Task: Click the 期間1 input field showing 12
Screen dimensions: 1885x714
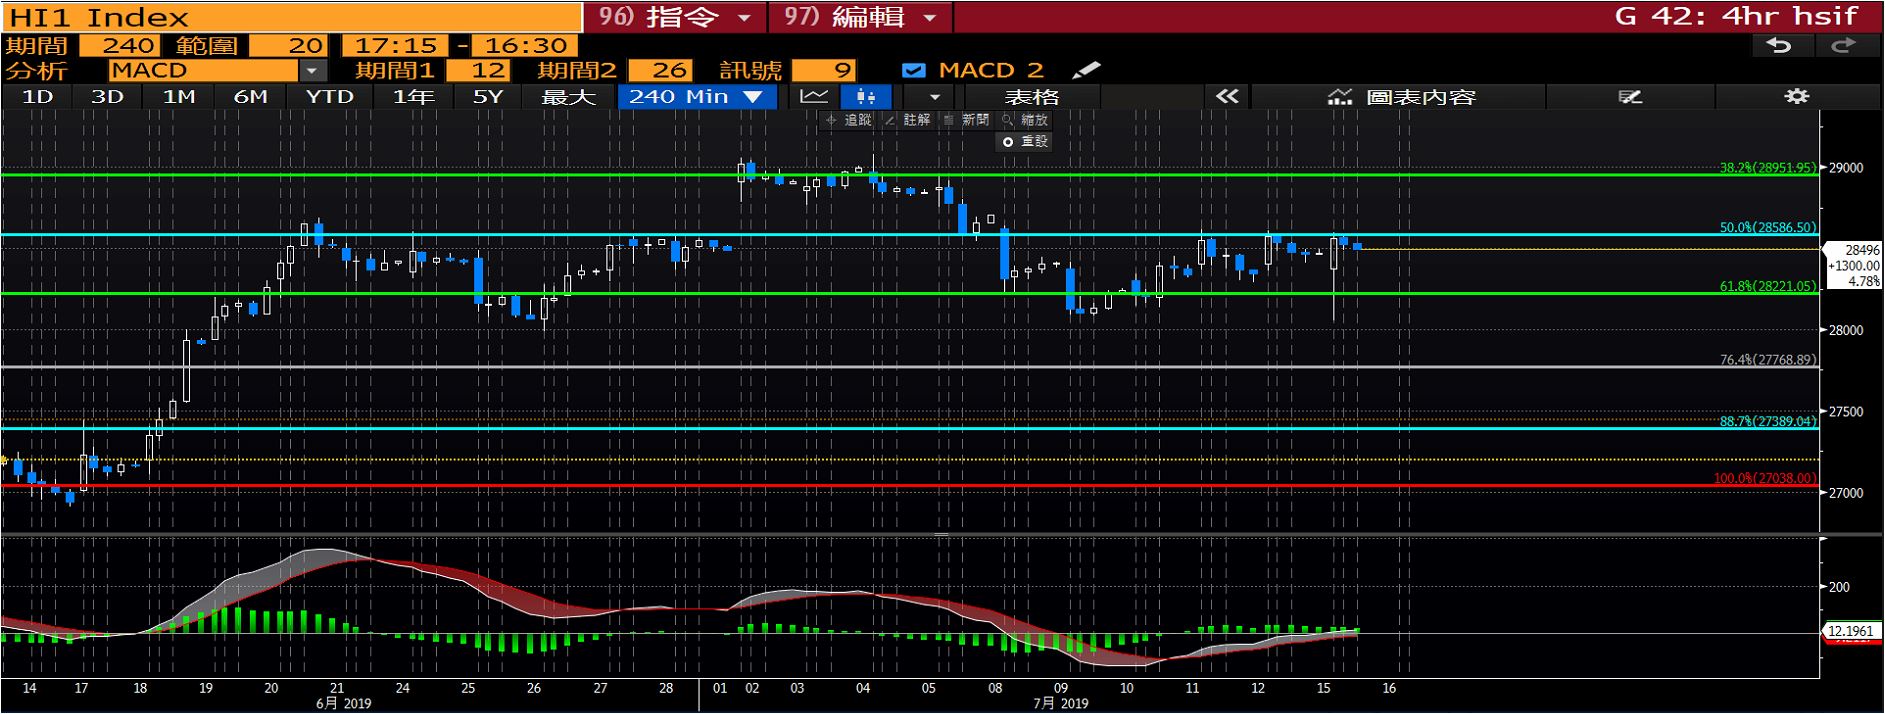Action: 477,70
